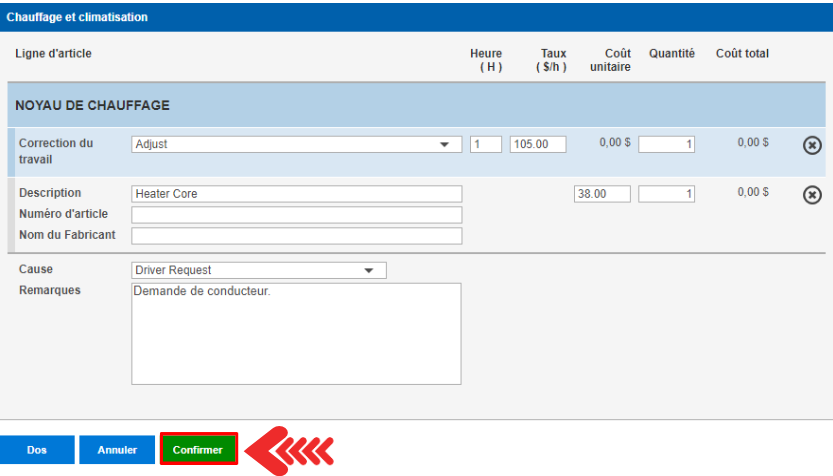Click the Description label

point(50,193)
